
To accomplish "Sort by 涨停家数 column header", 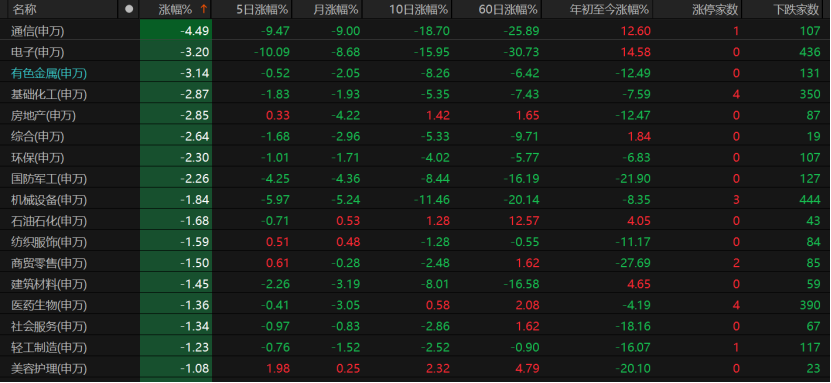I will [x=715, y=9].
